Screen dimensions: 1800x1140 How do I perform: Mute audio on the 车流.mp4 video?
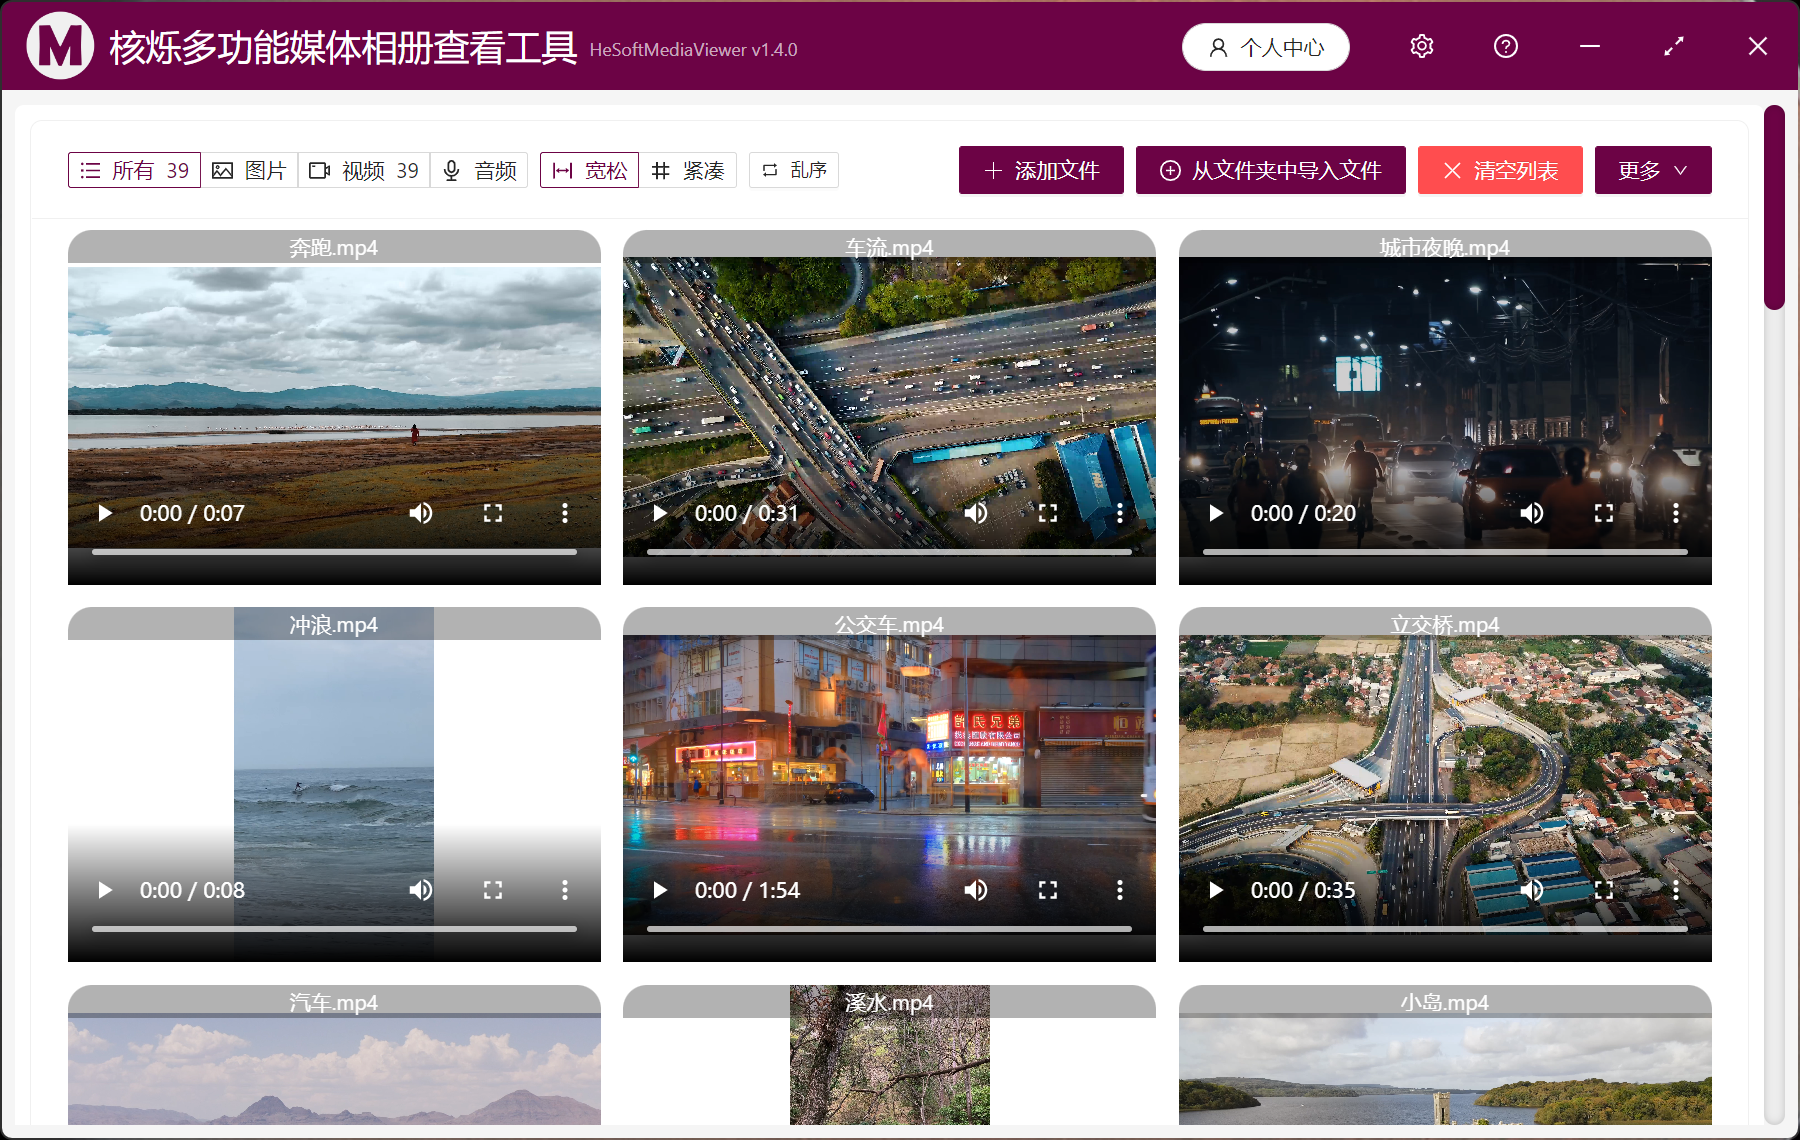click(976, 512)
